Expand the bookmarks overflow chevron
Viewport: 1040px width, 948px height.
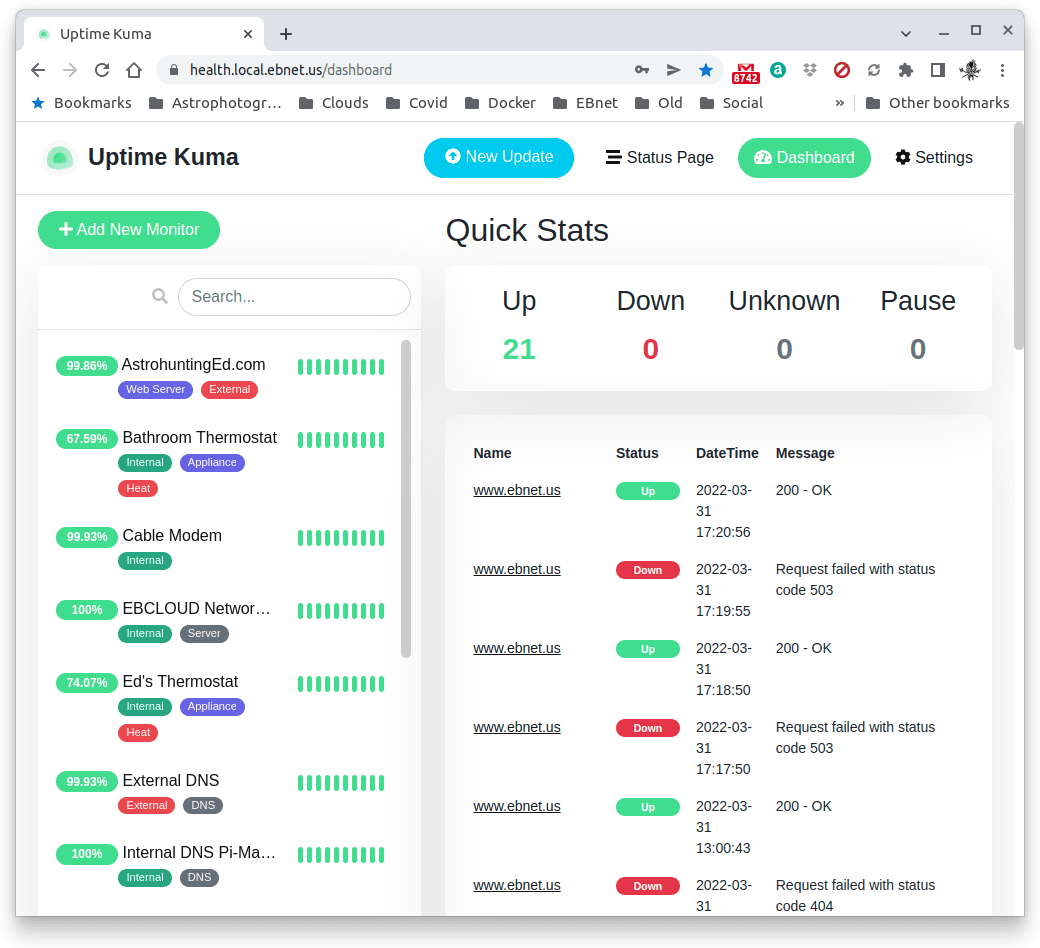[839, 102]
